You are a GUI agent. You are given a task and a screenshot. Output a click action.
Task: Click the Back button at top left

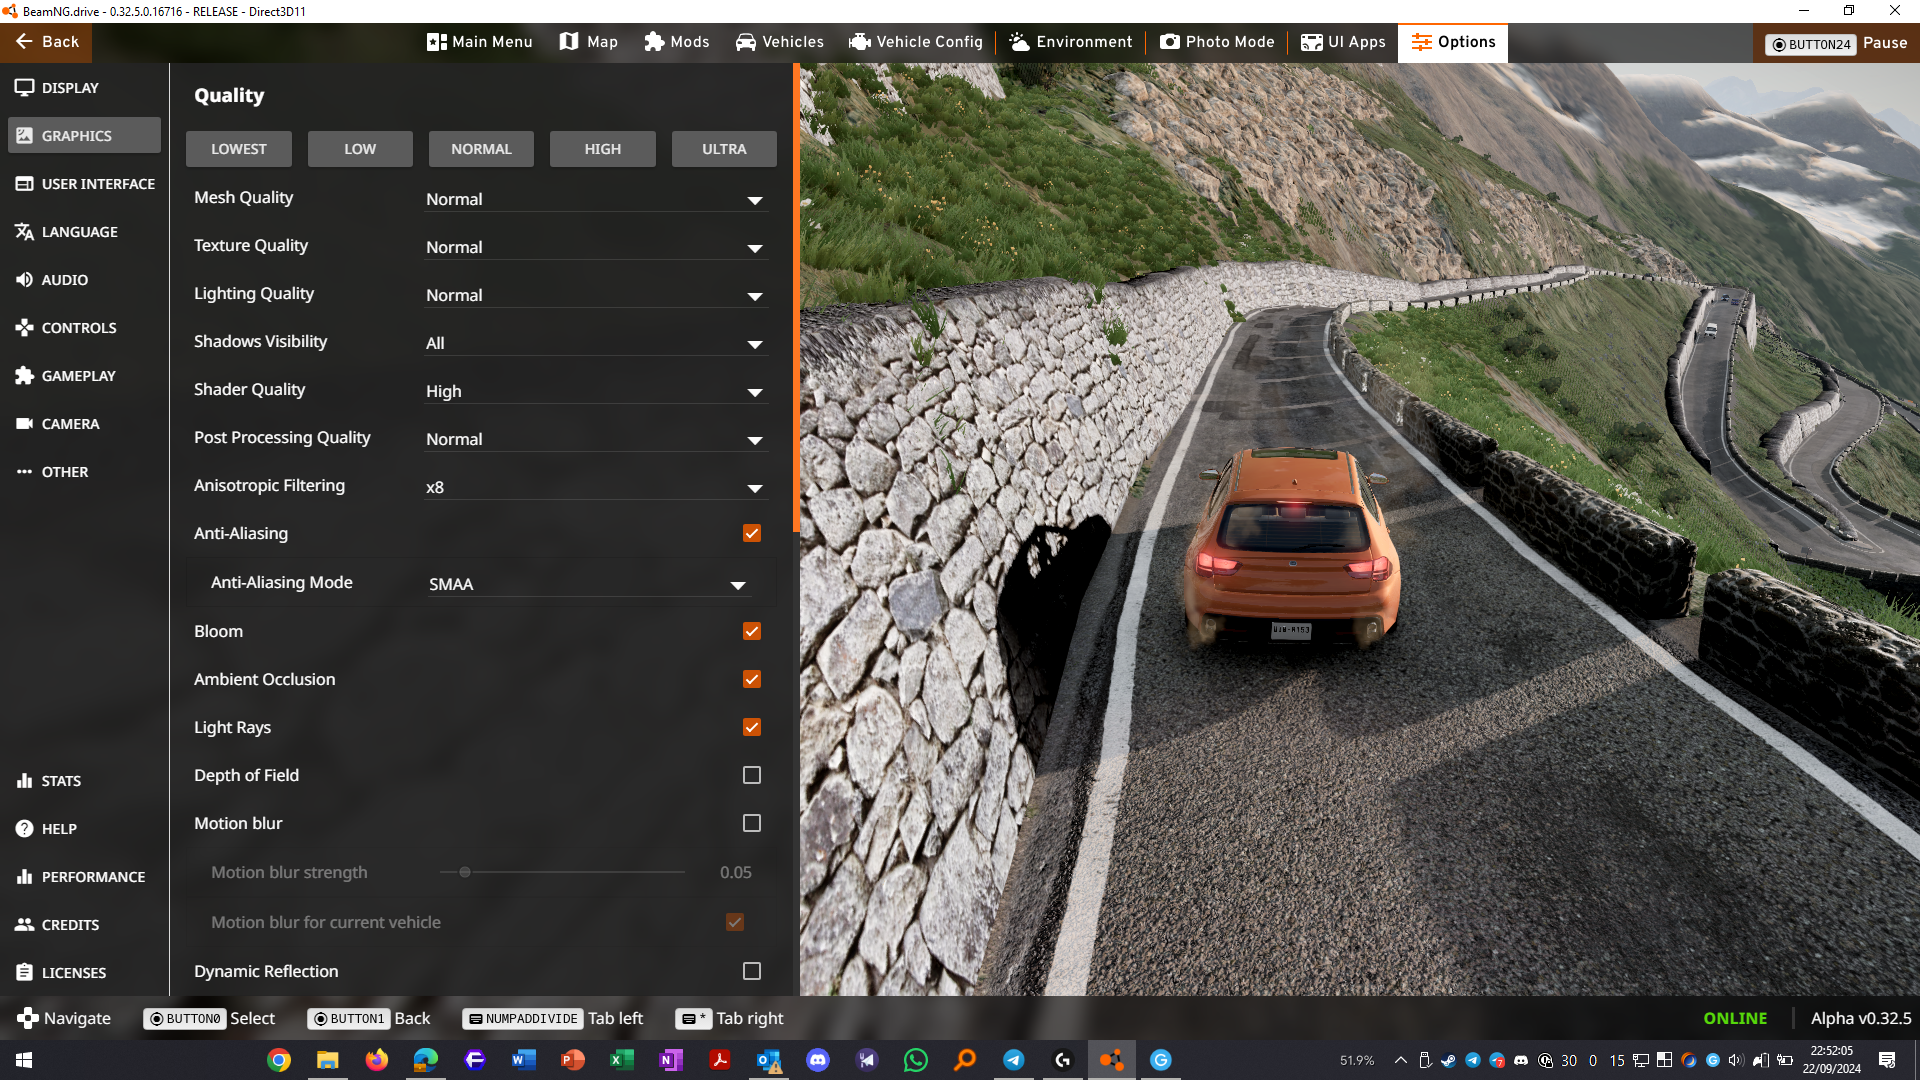point(46,42)
